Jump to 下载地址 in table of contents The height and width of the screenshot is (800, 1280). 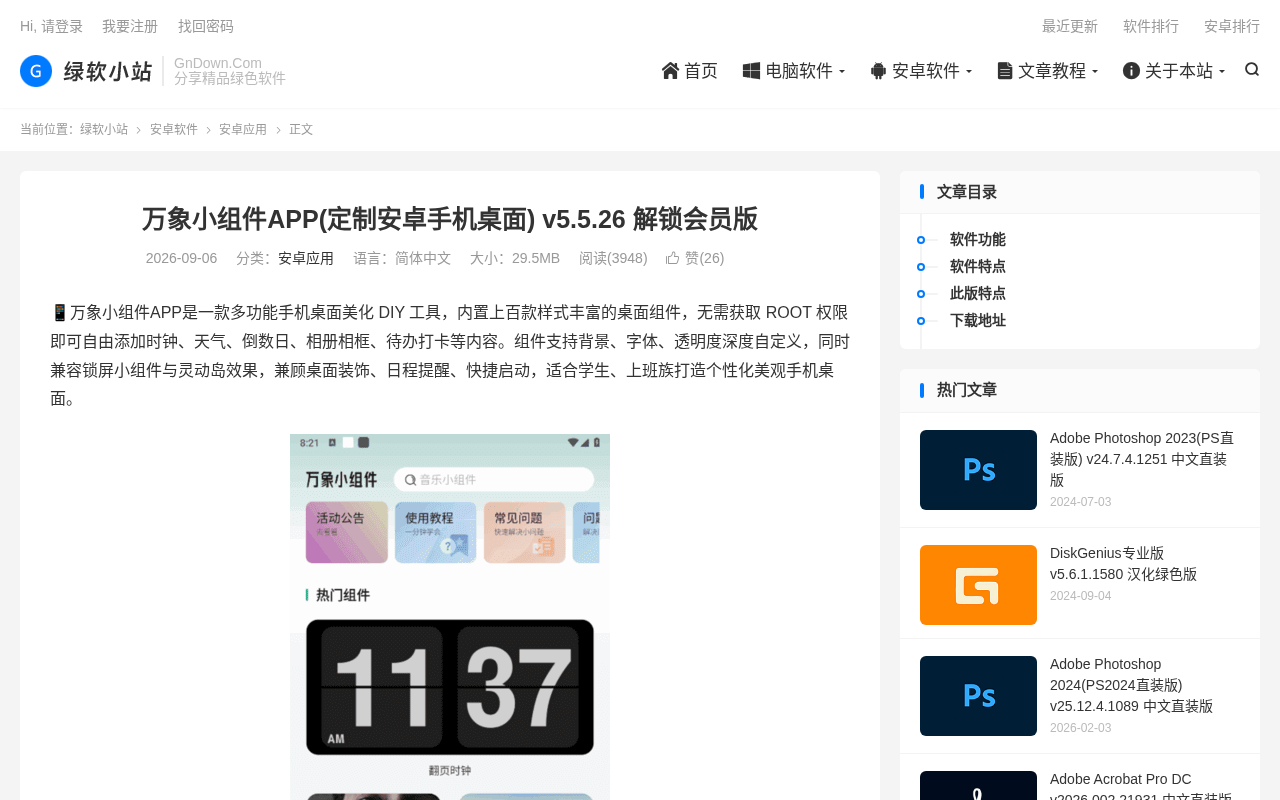tap(978, 320)
